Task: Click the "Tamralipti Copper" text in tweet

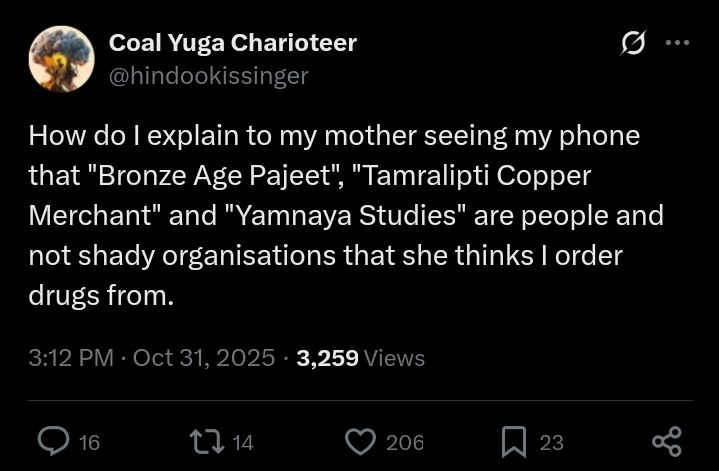Action: pyautogui.click(x=474, y=176)
